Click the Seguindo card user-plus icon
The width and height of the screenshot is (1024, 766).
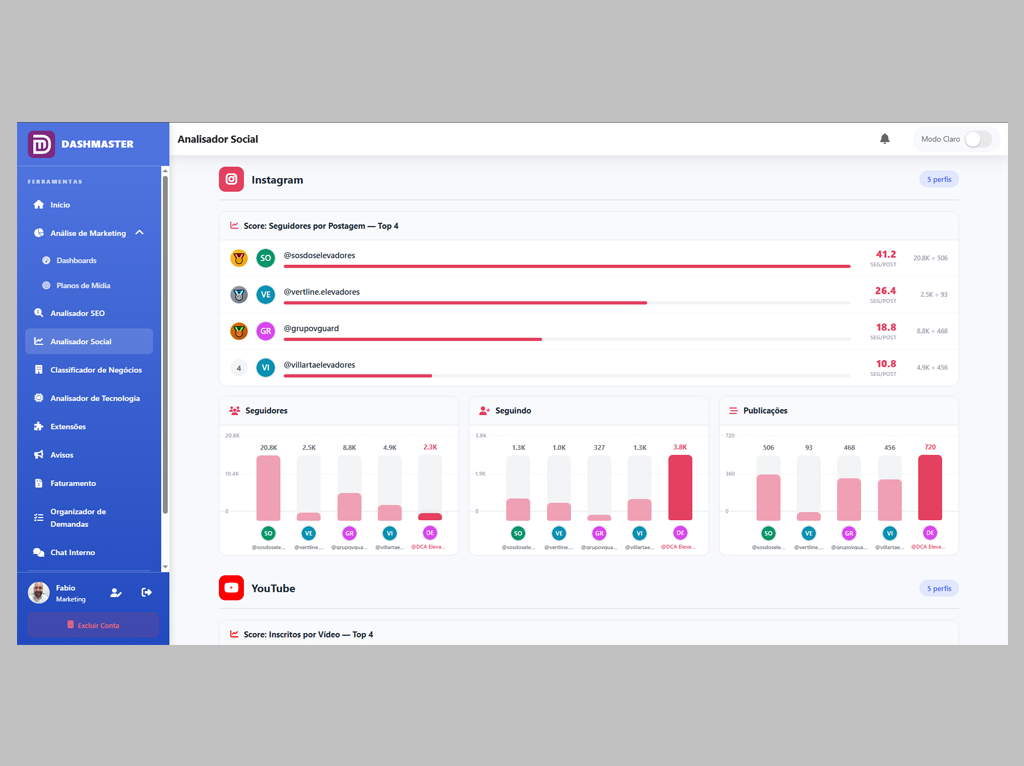click(484, 411)
